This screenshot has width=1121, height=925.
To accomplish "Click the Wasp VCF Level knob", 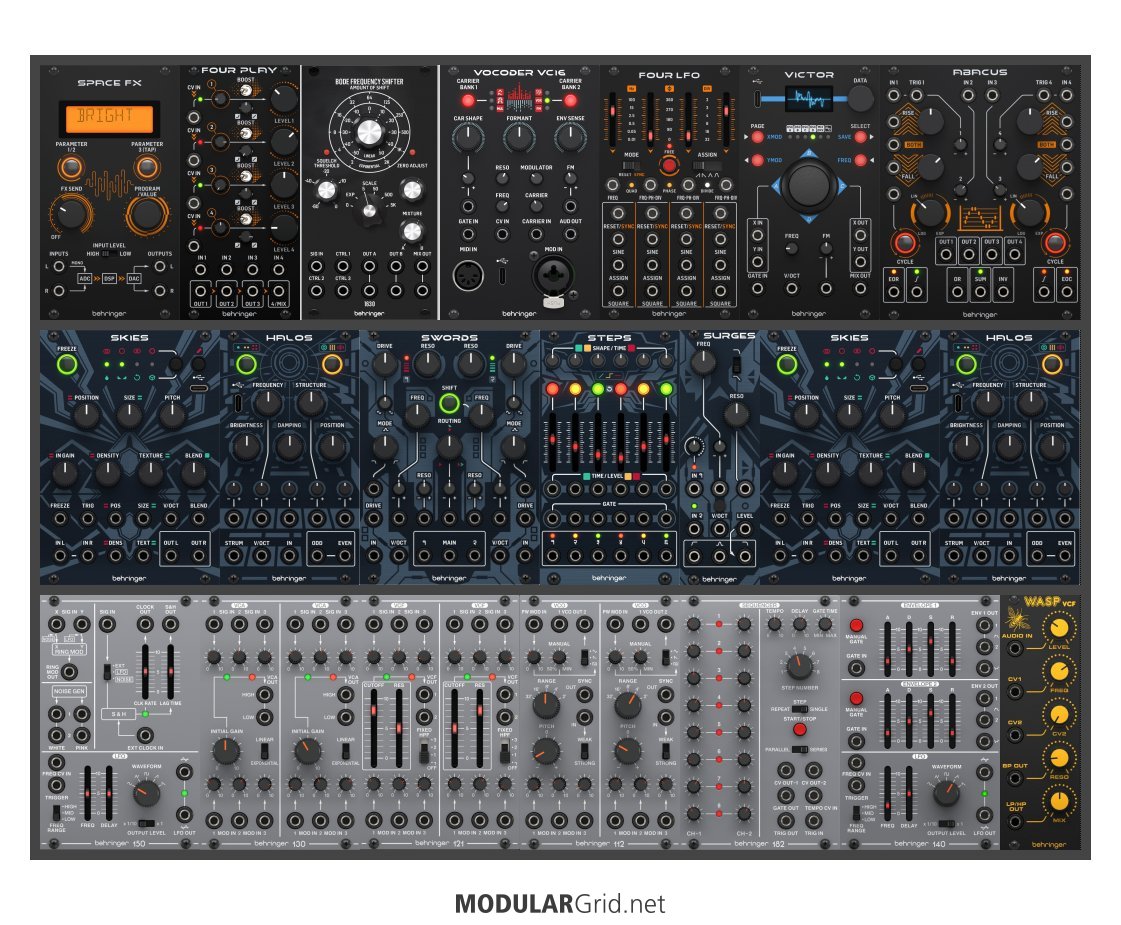I will [1058, 628].
